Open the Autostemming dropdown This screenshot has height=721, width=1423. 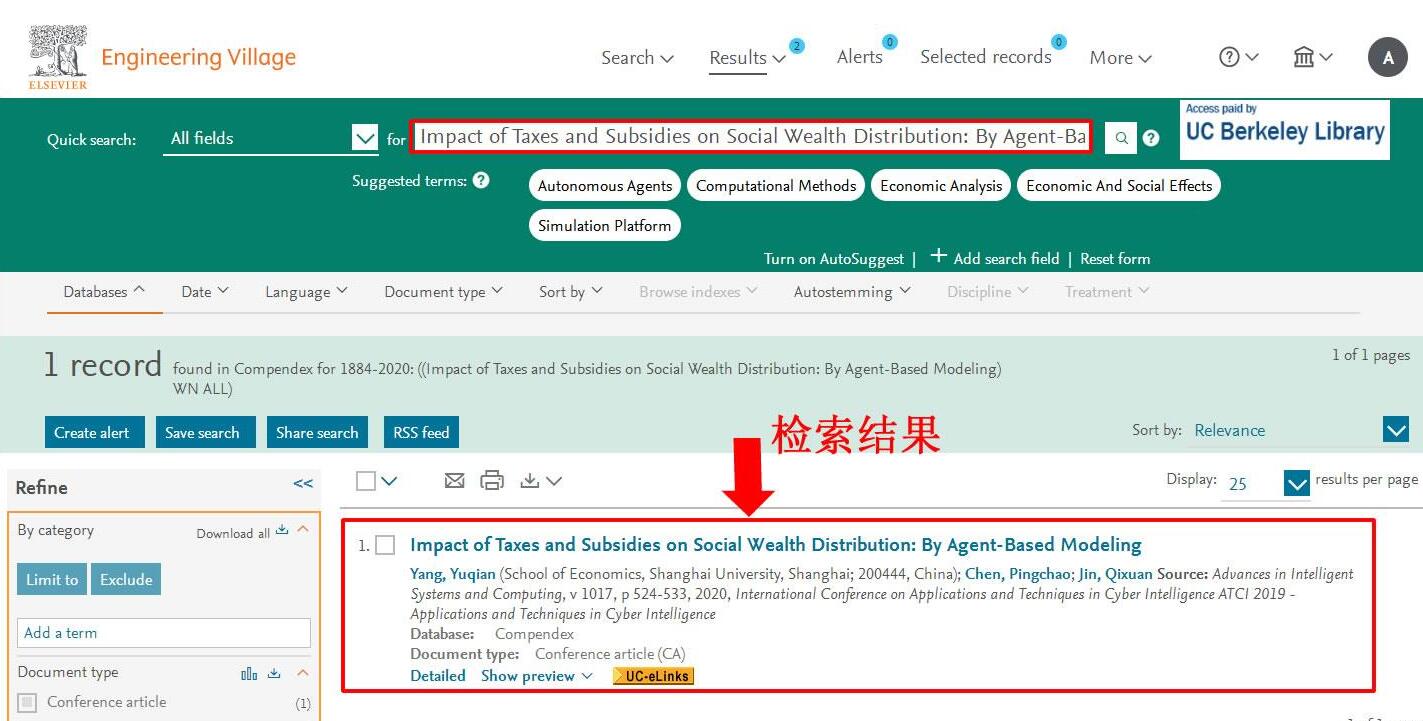pos(852,292)
